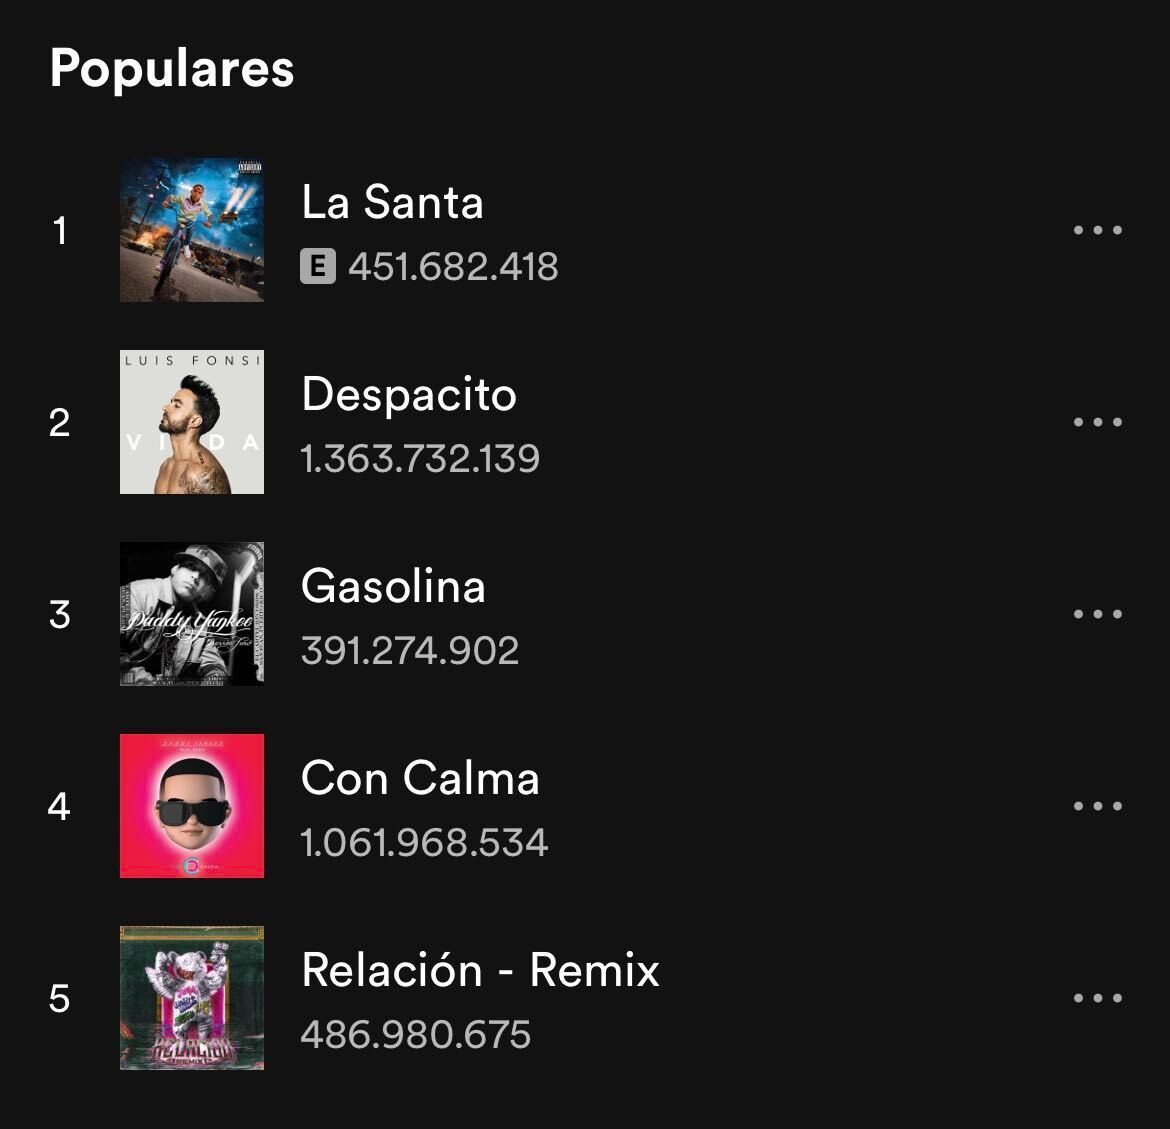This screenshot has height=1129, width=1170.
Task: Click Luis Fonsi Vida album cover
Action: (x=192, y=422)
